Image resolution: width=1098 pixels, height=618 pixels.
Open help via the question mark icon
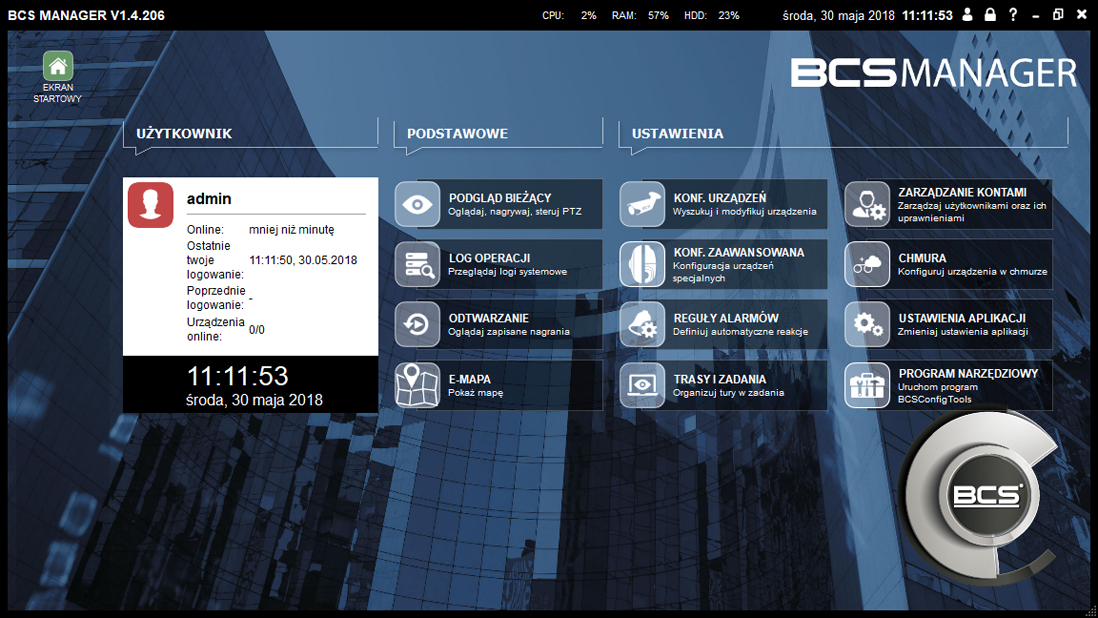pyautogui.click(x=1013, y=15)
